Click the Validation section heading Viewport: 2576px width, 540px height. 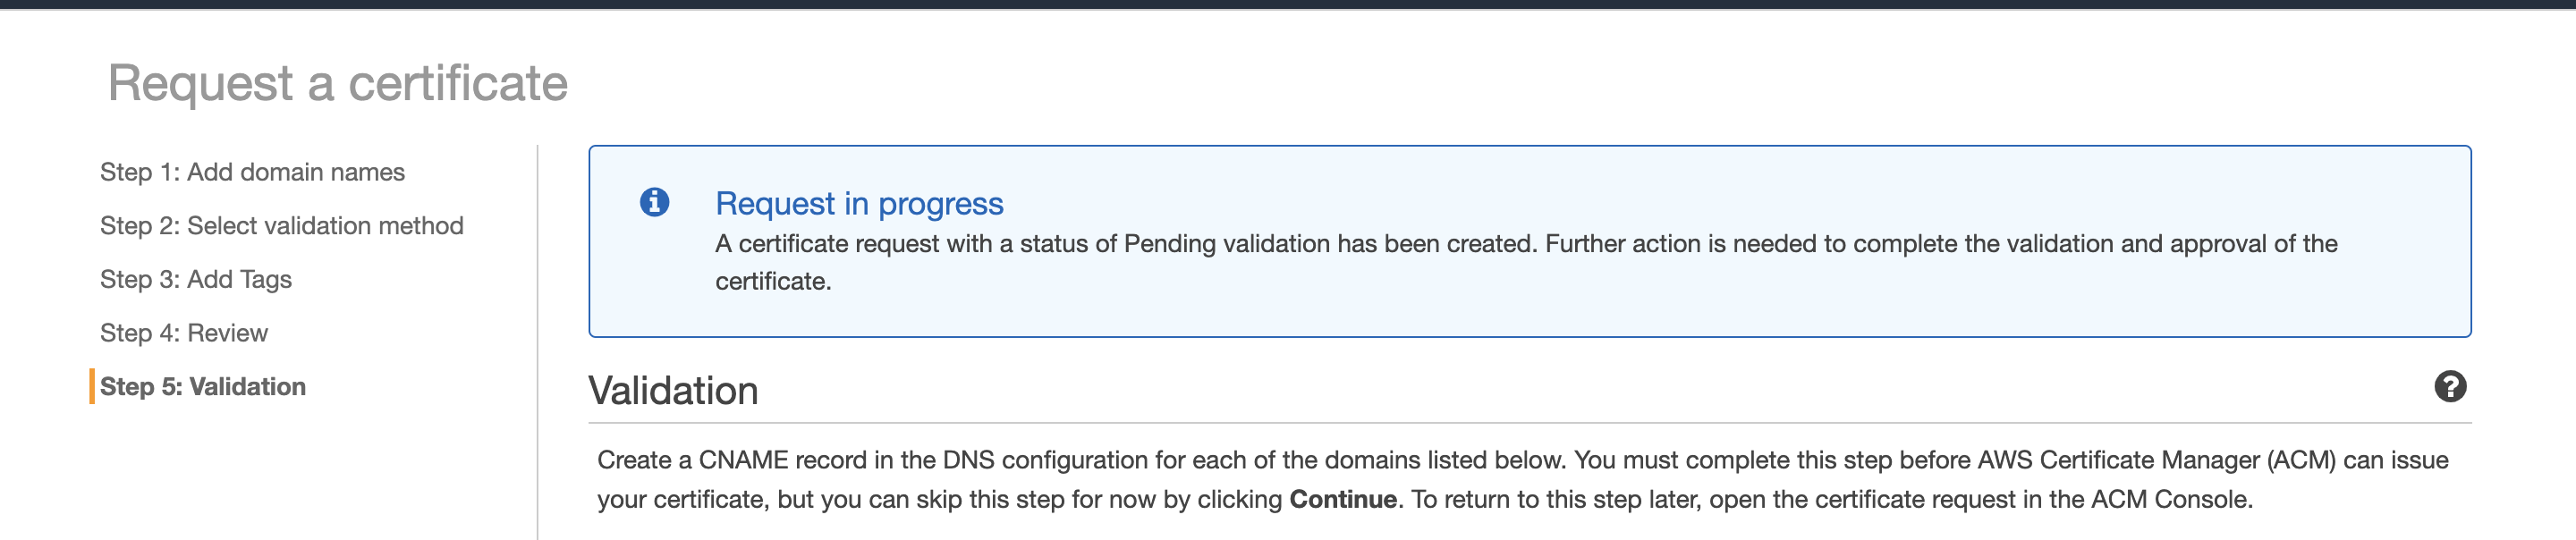click(x=673, y=391)
